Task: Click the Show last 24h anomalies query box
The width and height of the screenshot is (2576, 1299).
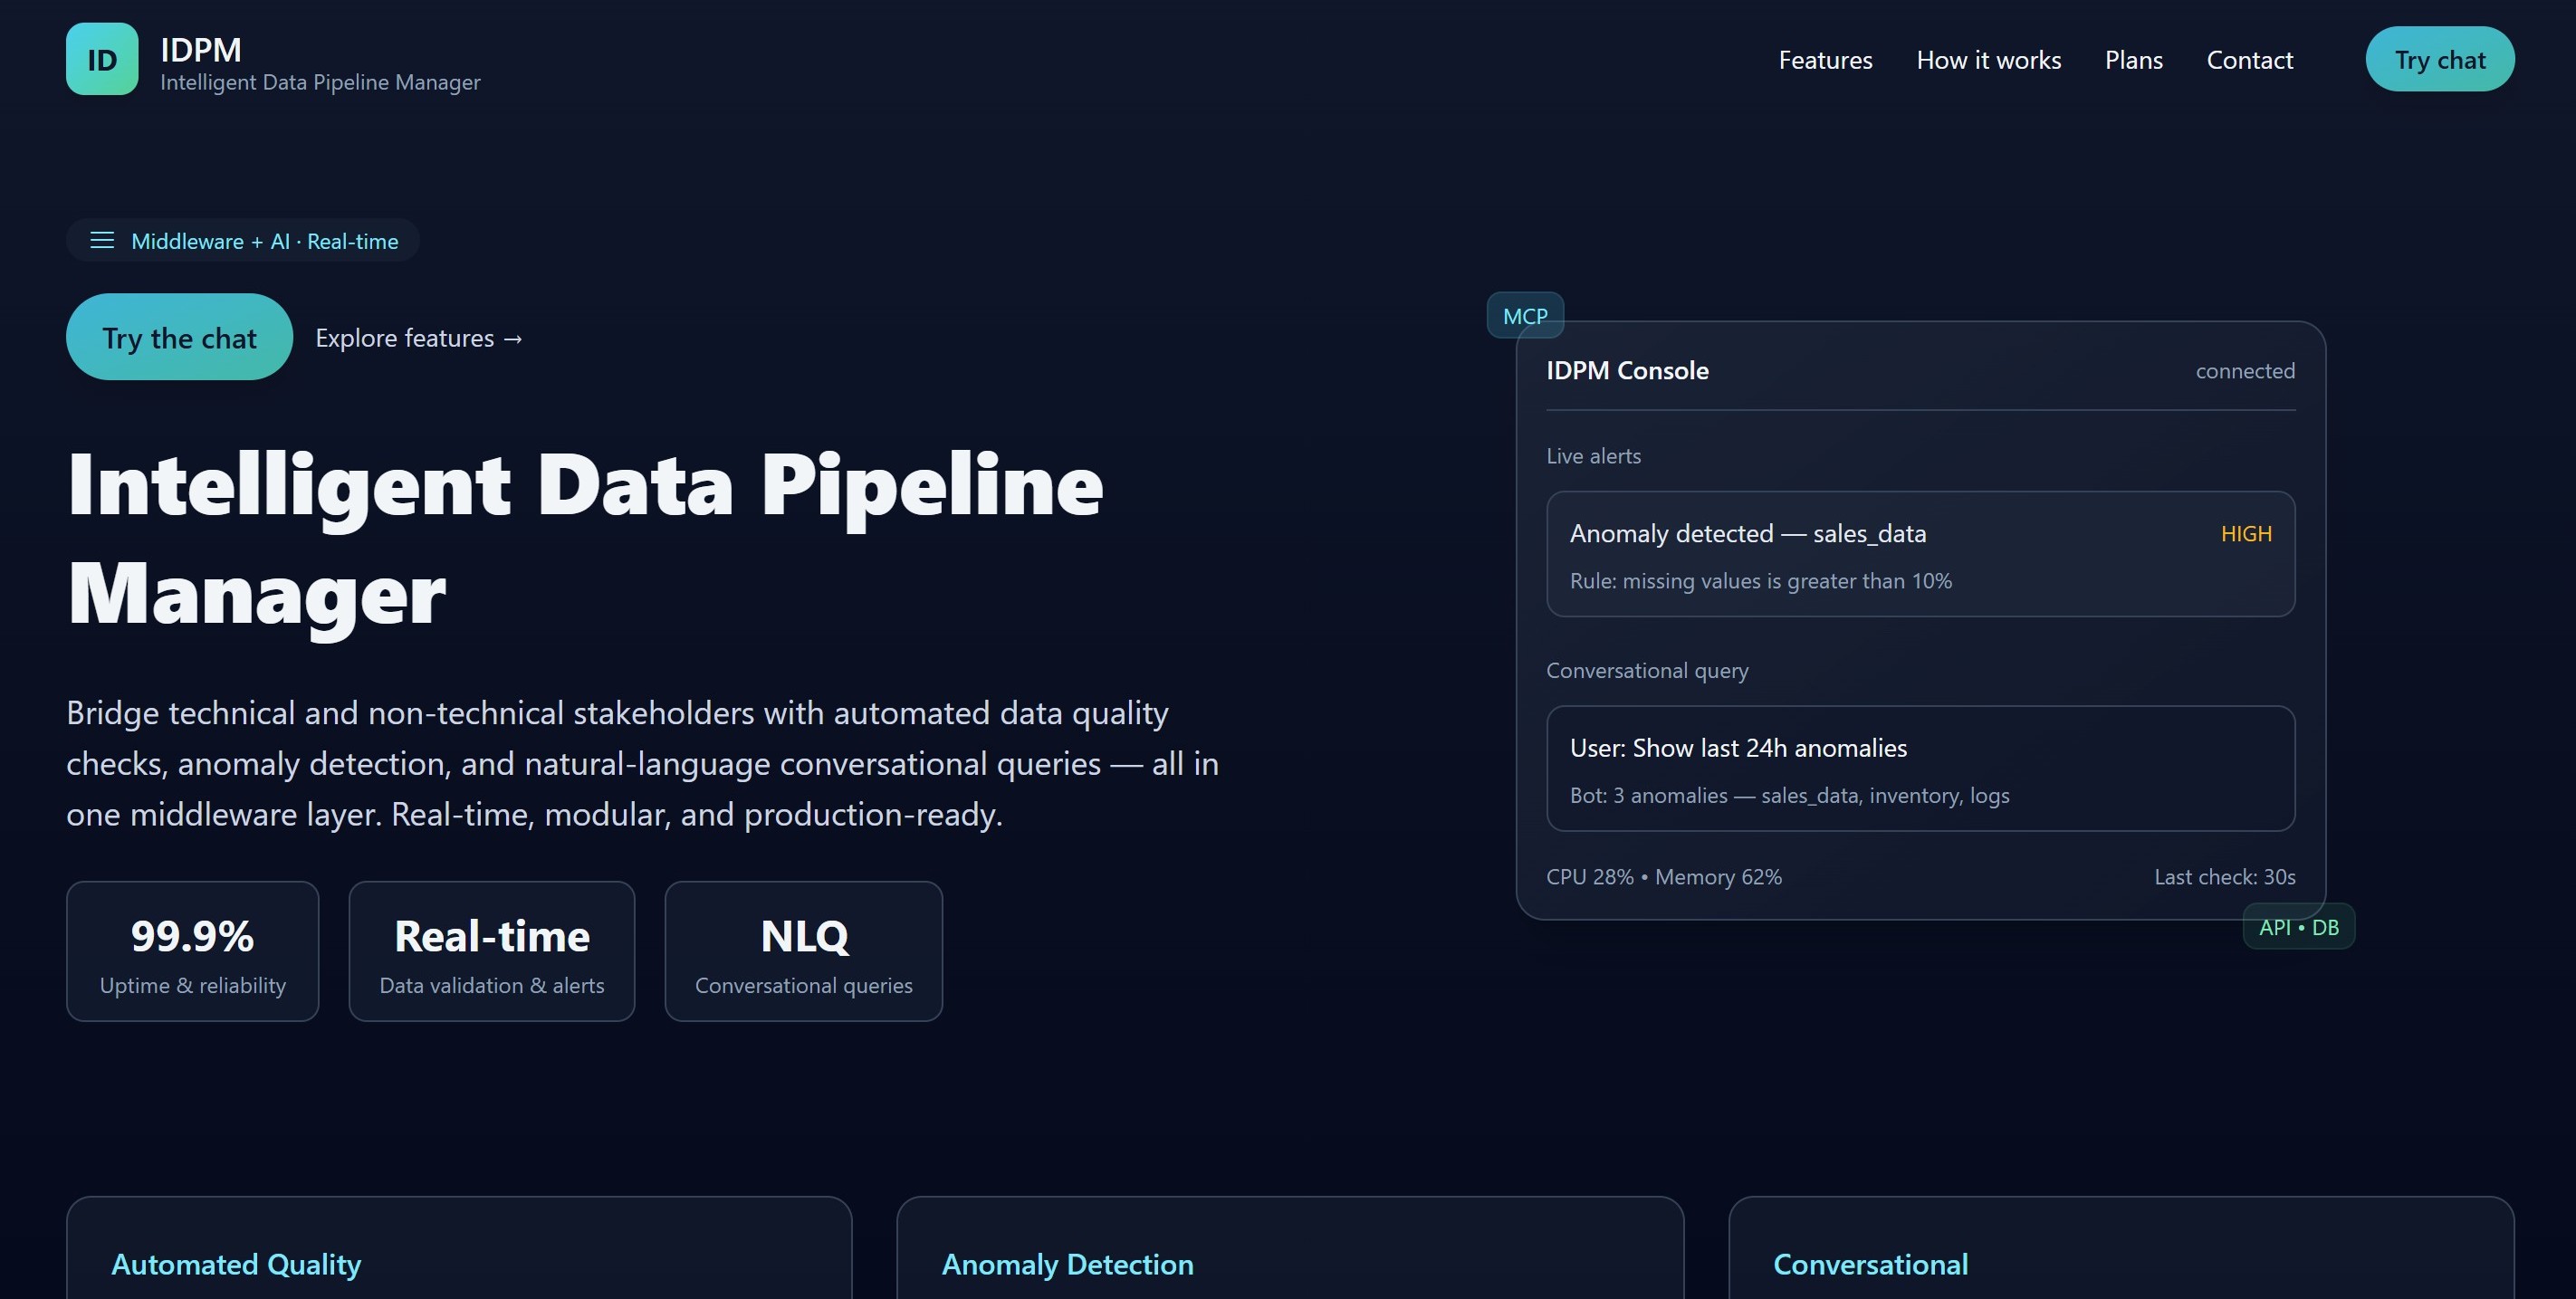Action: point(1920,768)
